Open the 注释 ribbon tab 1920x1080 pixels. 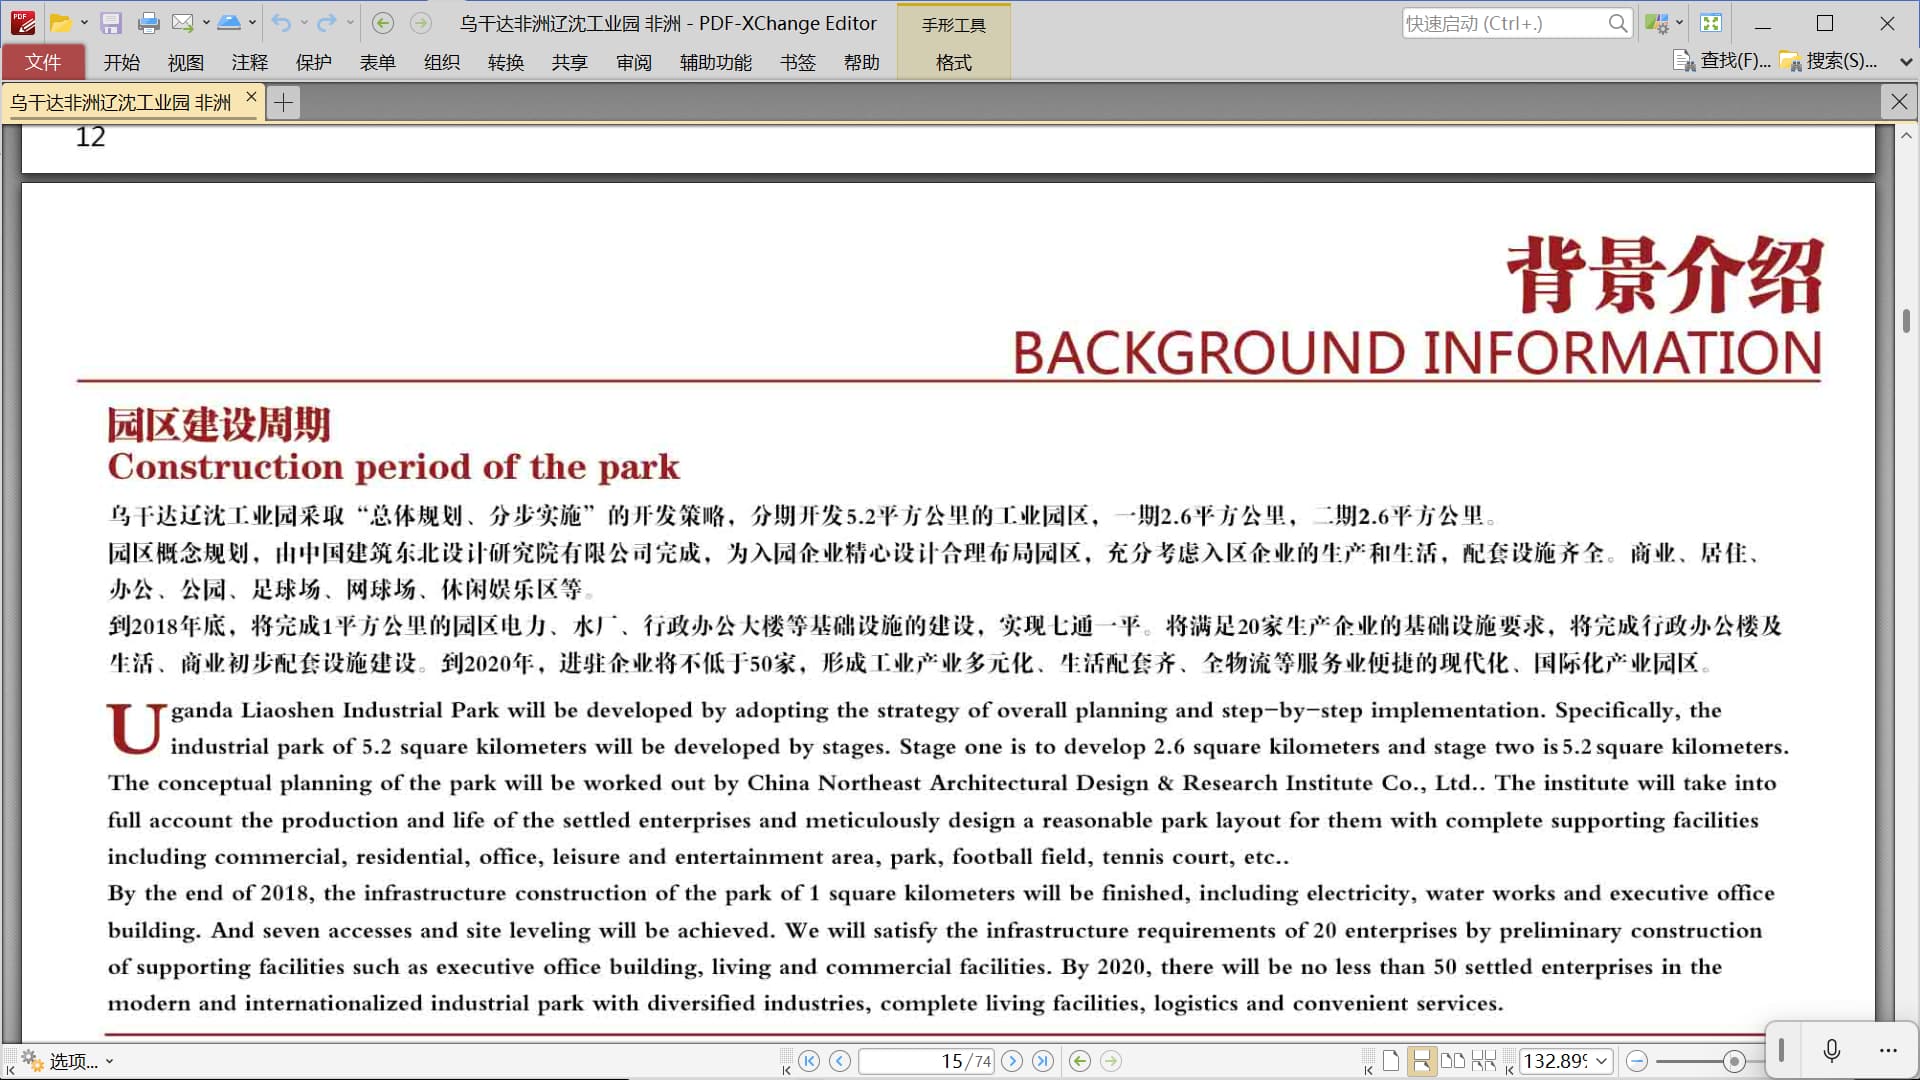(x=249, y=62)
